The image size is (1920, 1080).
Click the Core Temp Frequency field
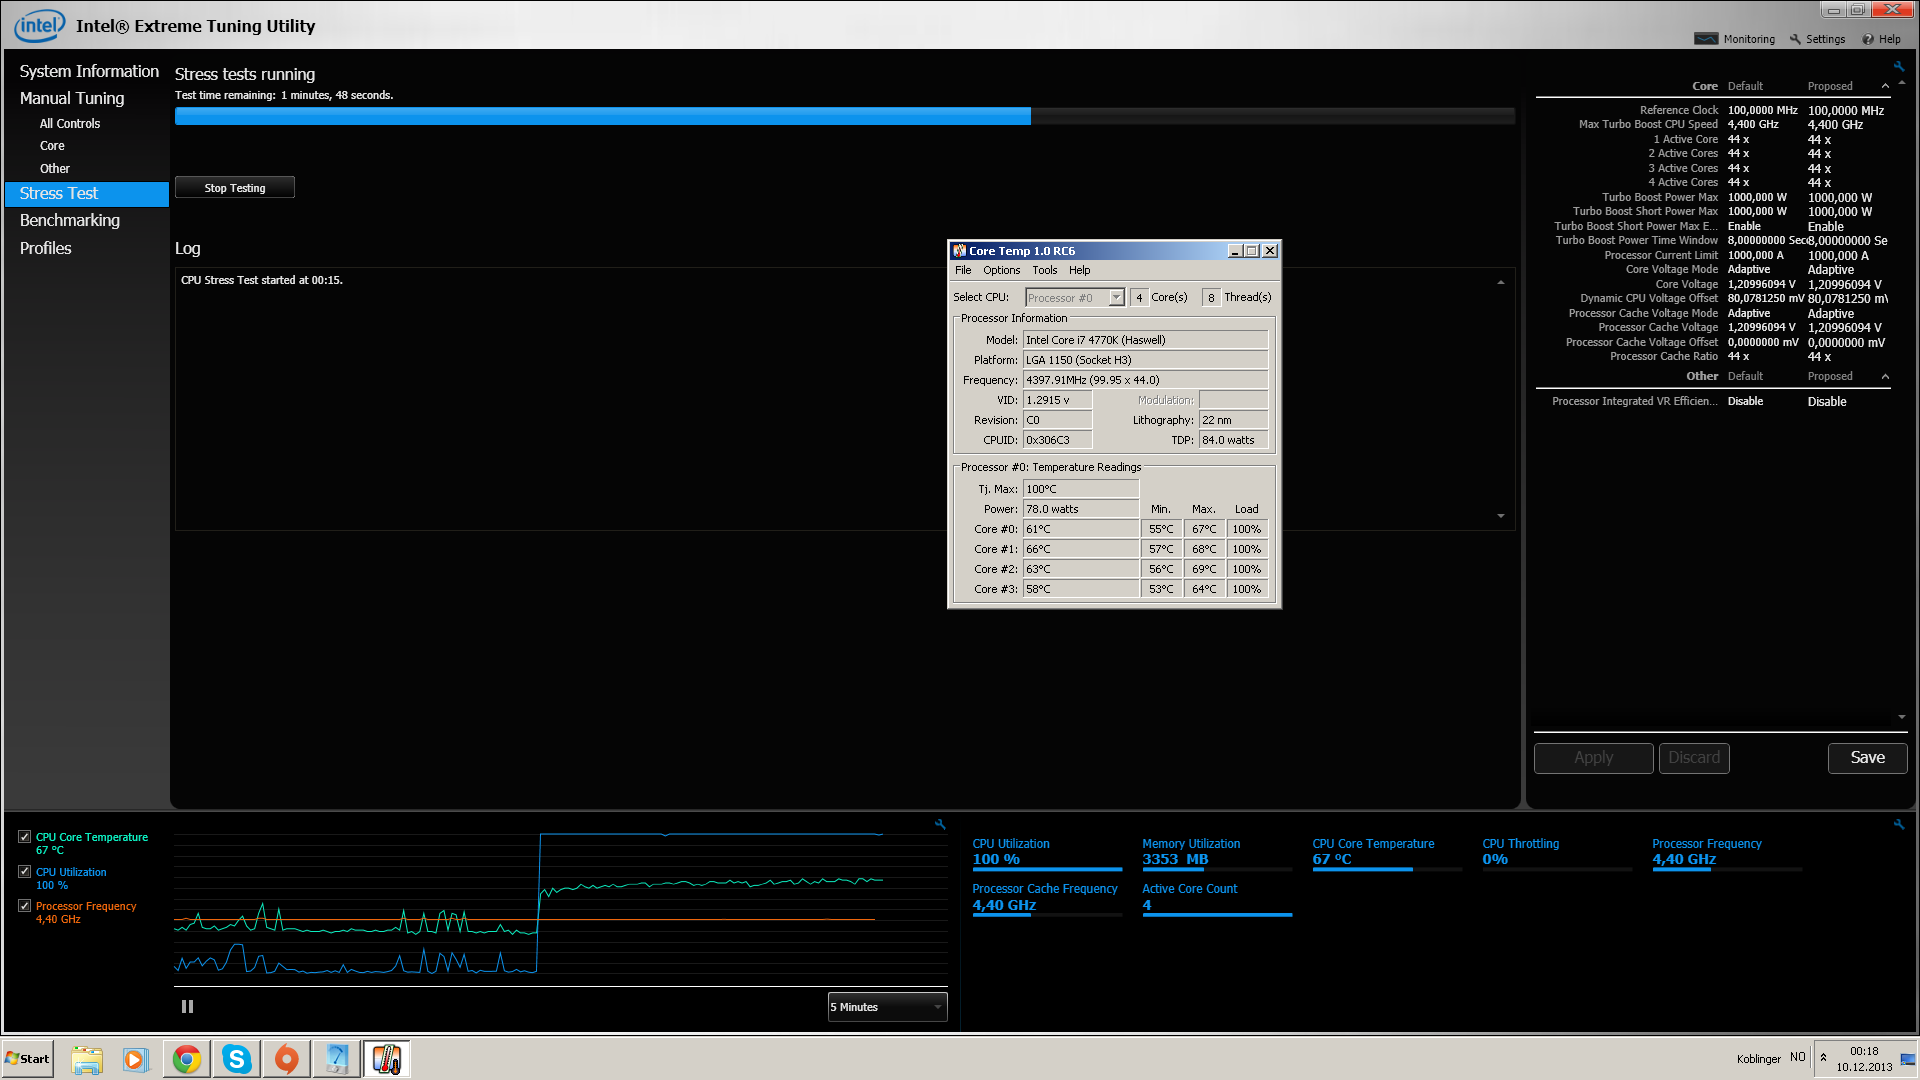[x=1145, y=380]
